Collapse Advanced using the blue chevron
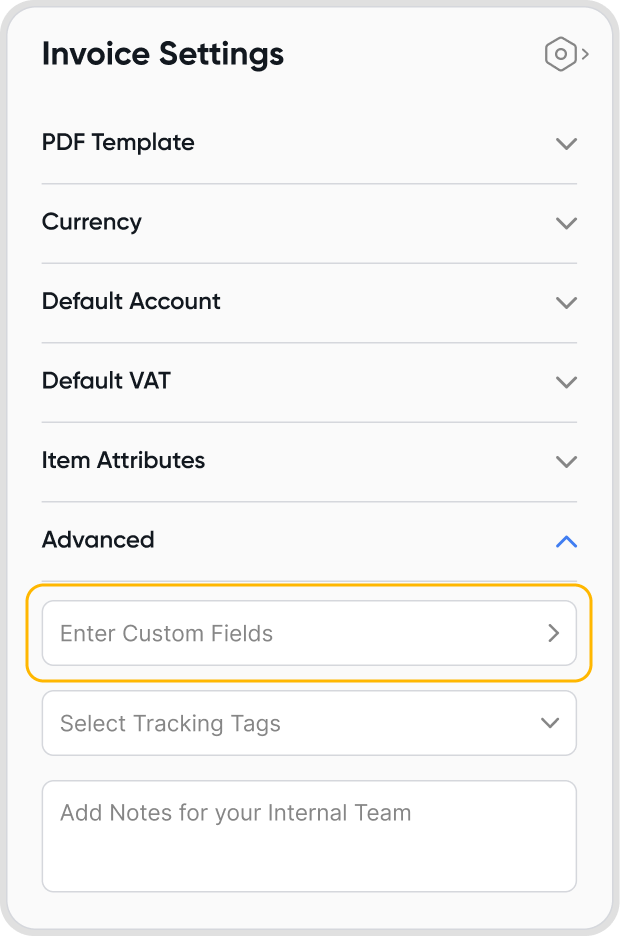The image size is (620, 936). tap(566, 541)
